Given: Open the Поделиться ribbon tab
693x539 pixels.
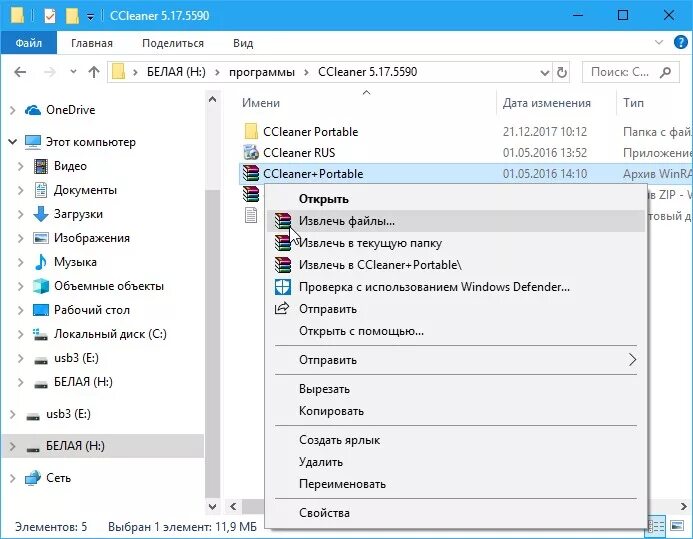Looking at the screenshot, I should point(173,43).
